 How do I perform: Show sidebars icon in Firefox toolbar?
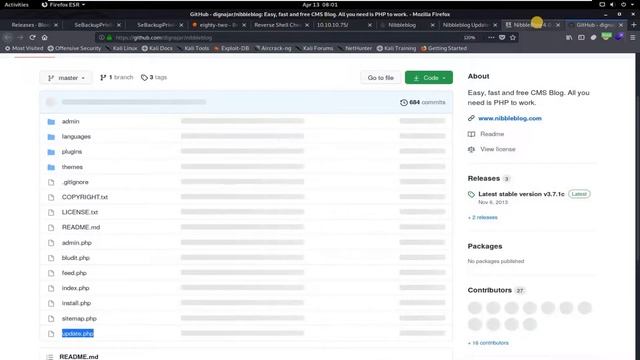click(581, 37)
